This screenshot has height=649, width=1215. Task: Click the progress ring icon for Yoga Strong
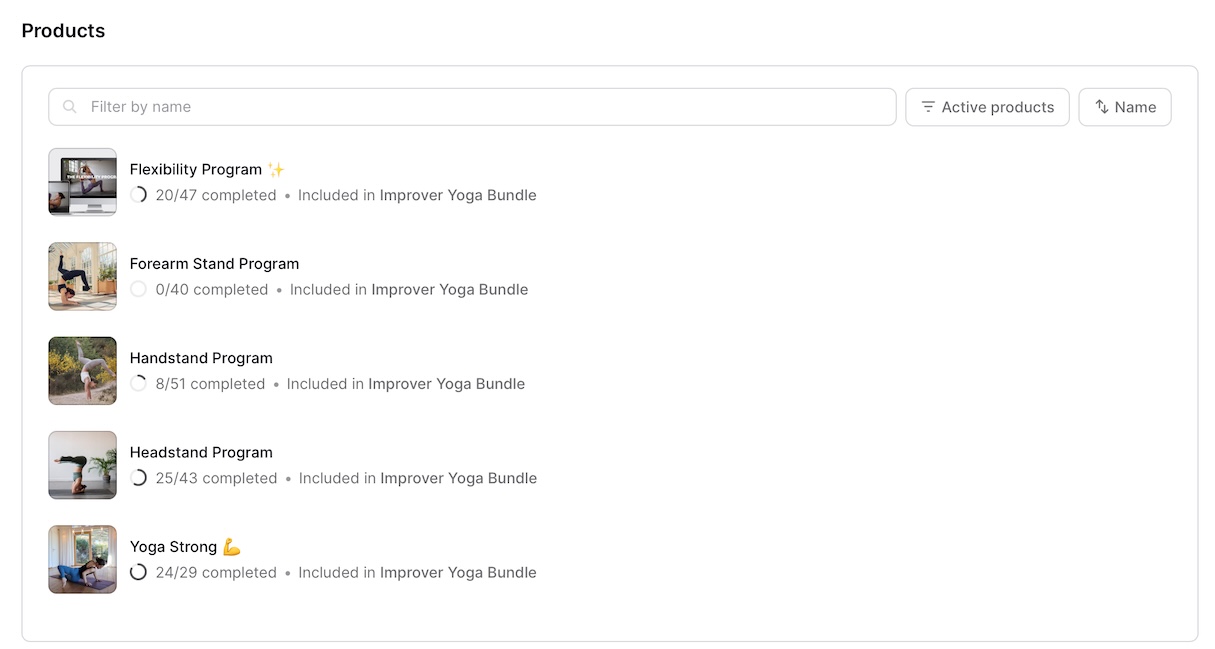click(139, 573)
